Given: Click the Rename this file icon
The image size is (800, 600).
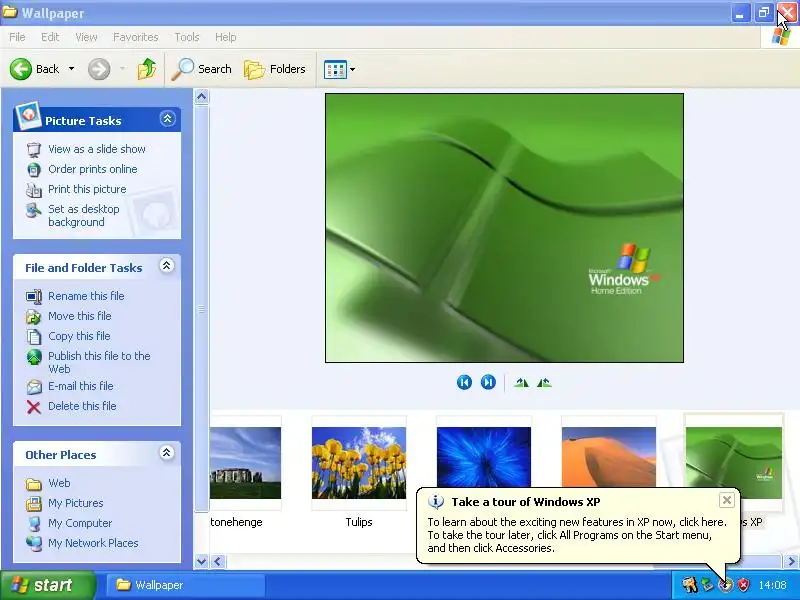Looking at the screenshot, I should (34, 296).
